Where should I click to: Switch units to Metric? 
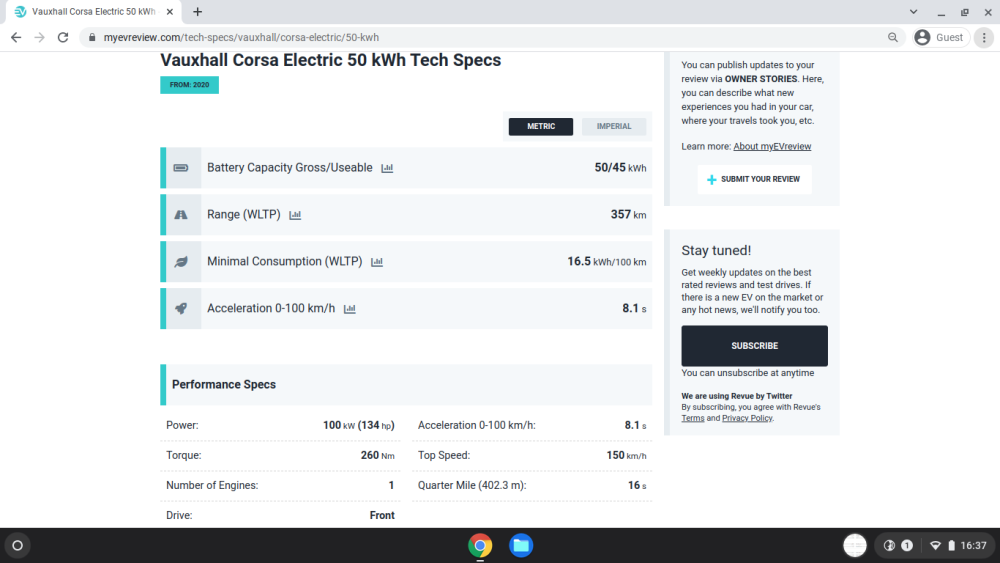(x=541, y=126)
